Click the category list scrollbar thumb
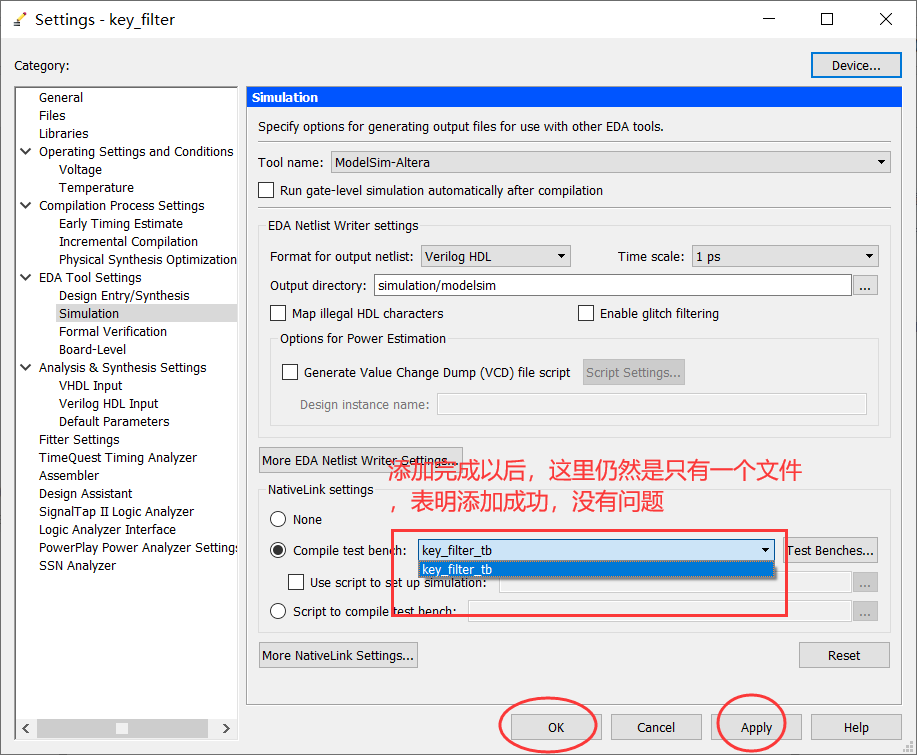The height and width of the screenshot is (755, 917). (122, 728)
